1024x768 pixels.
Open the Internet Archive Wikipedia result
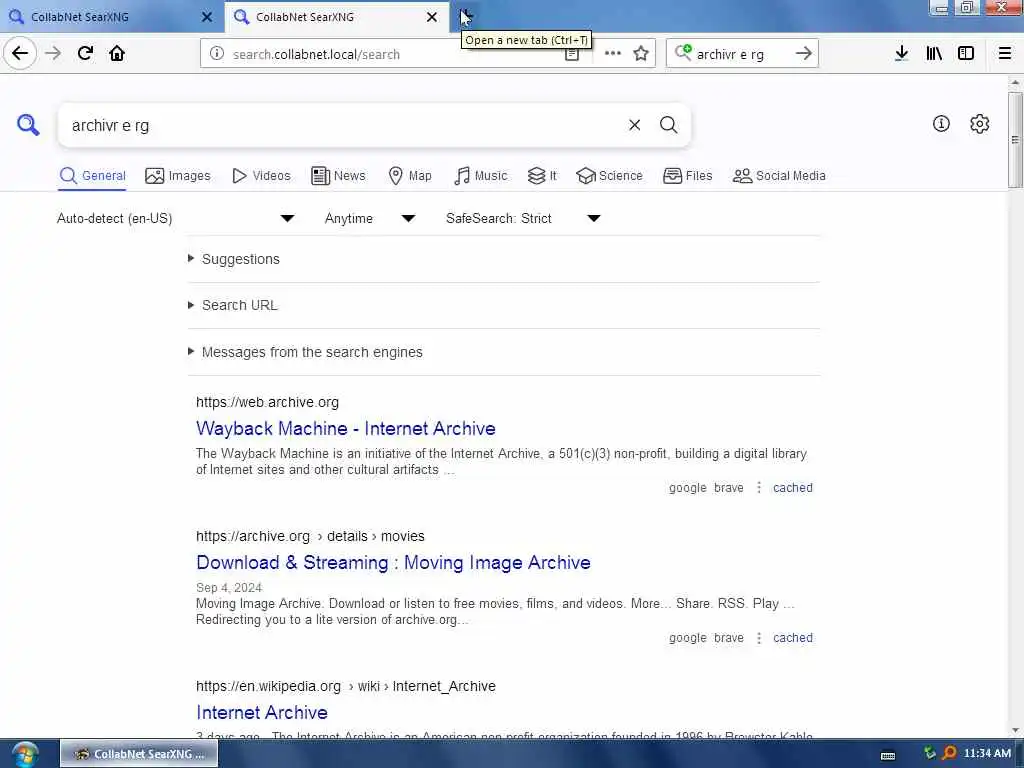262,712
